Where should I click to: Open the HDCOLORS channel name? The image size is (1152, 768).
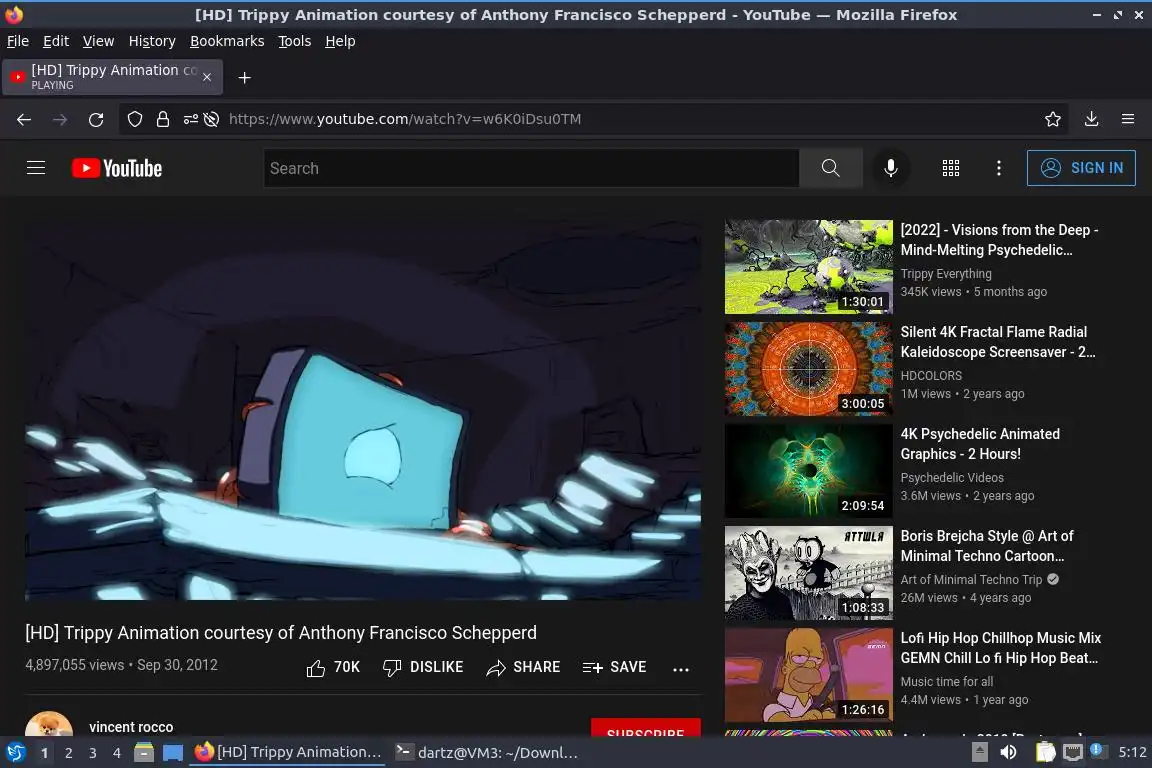point(931,376)
